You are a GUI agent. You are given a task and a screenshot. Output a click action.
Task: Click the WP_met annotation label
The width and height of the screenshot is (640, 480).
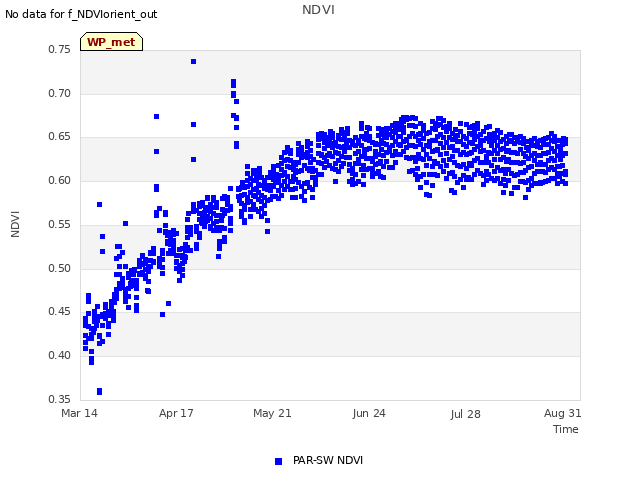[x=111, y=42]
